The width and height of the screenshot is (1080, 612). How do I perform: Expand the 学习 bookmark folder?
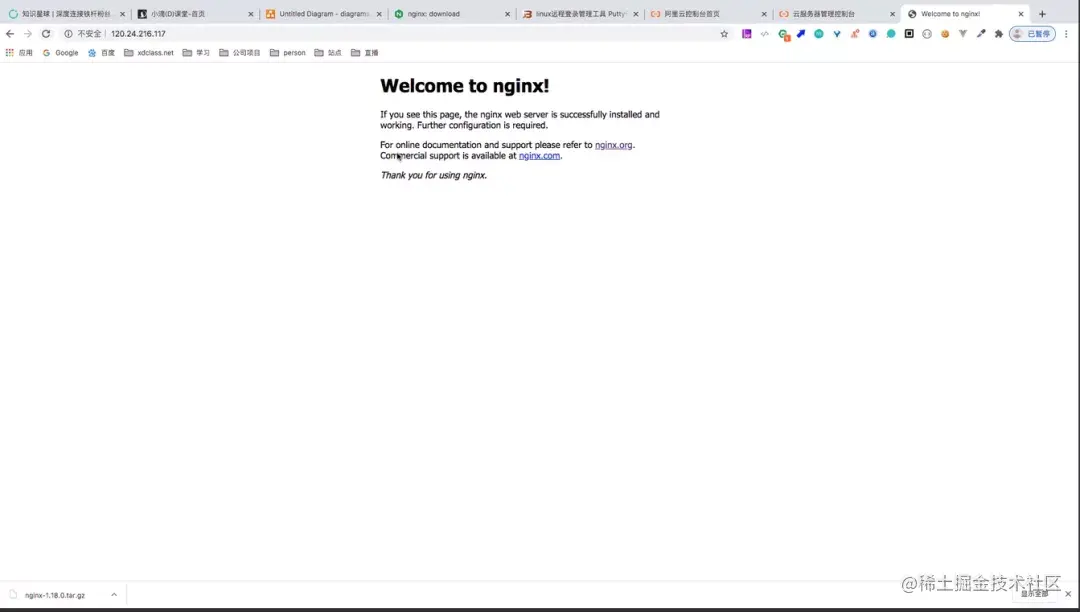196,52
